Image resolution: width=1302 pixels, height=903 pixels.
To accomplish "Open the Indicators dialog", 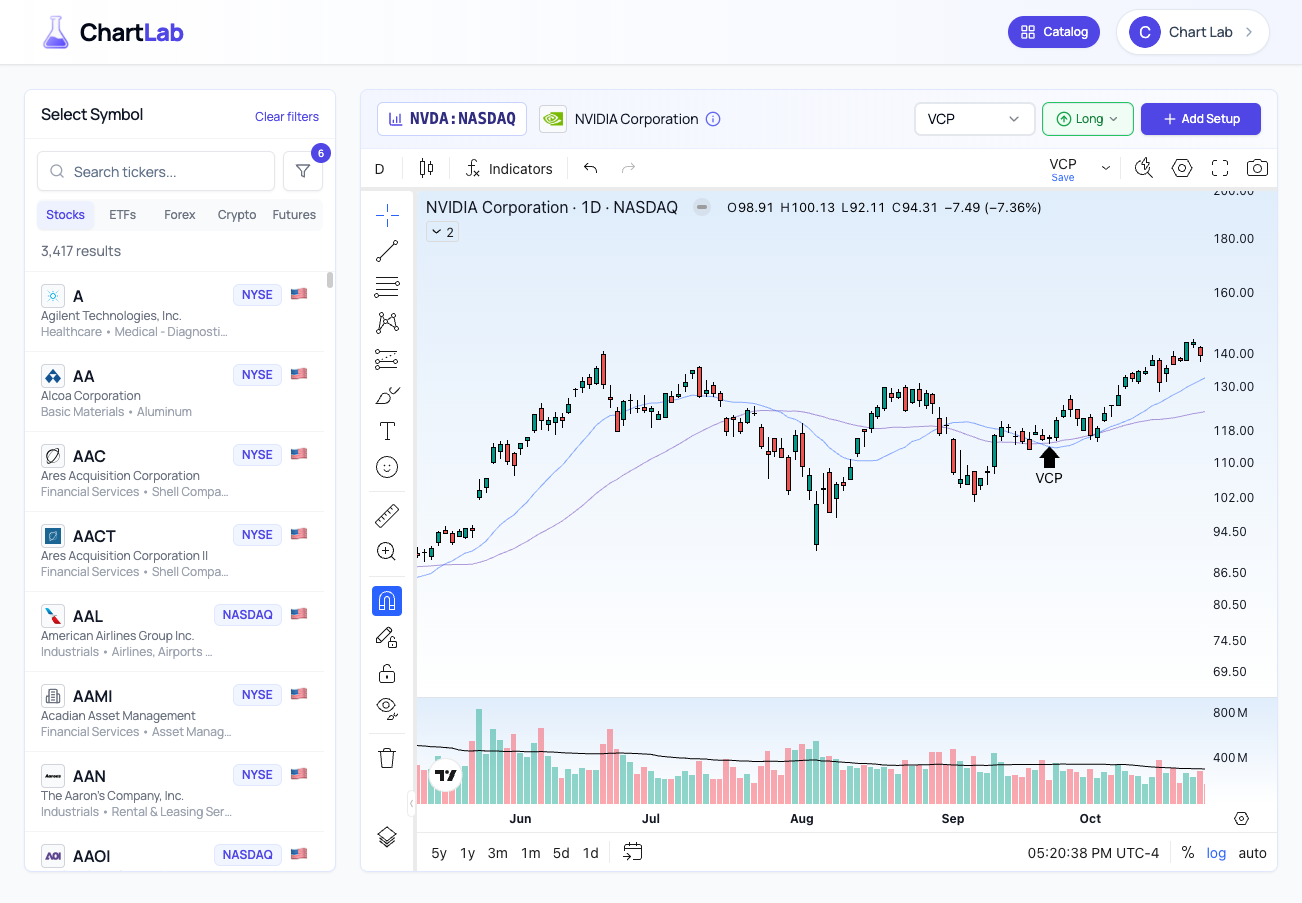I will click(509, 168).
